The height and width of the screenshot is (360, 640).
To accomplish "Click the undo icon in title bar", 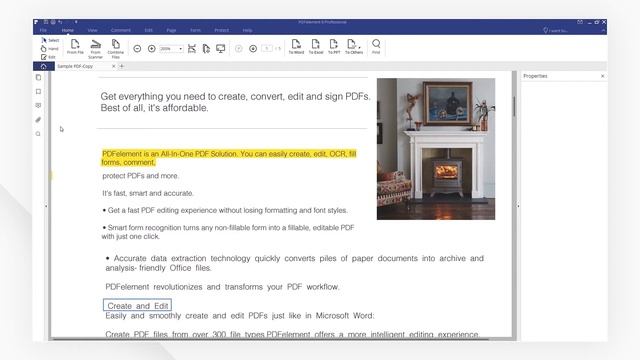I will pyautogui.click(x=60, y=22).
